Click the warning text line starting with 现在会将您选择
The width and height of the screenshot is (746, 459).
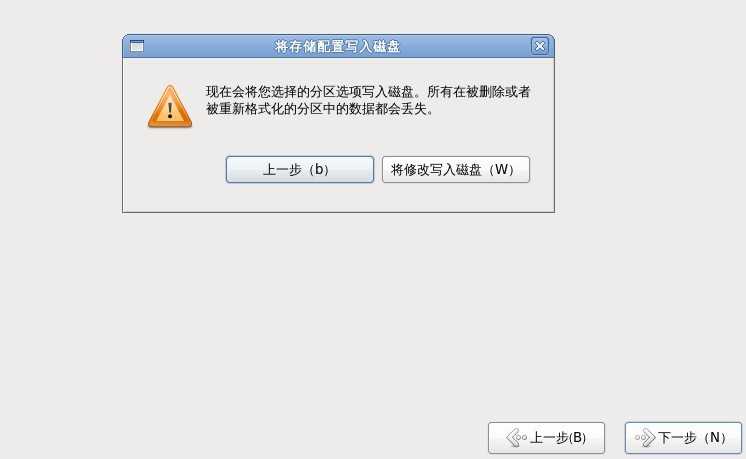pyautogui.click(x=368, y=91)
